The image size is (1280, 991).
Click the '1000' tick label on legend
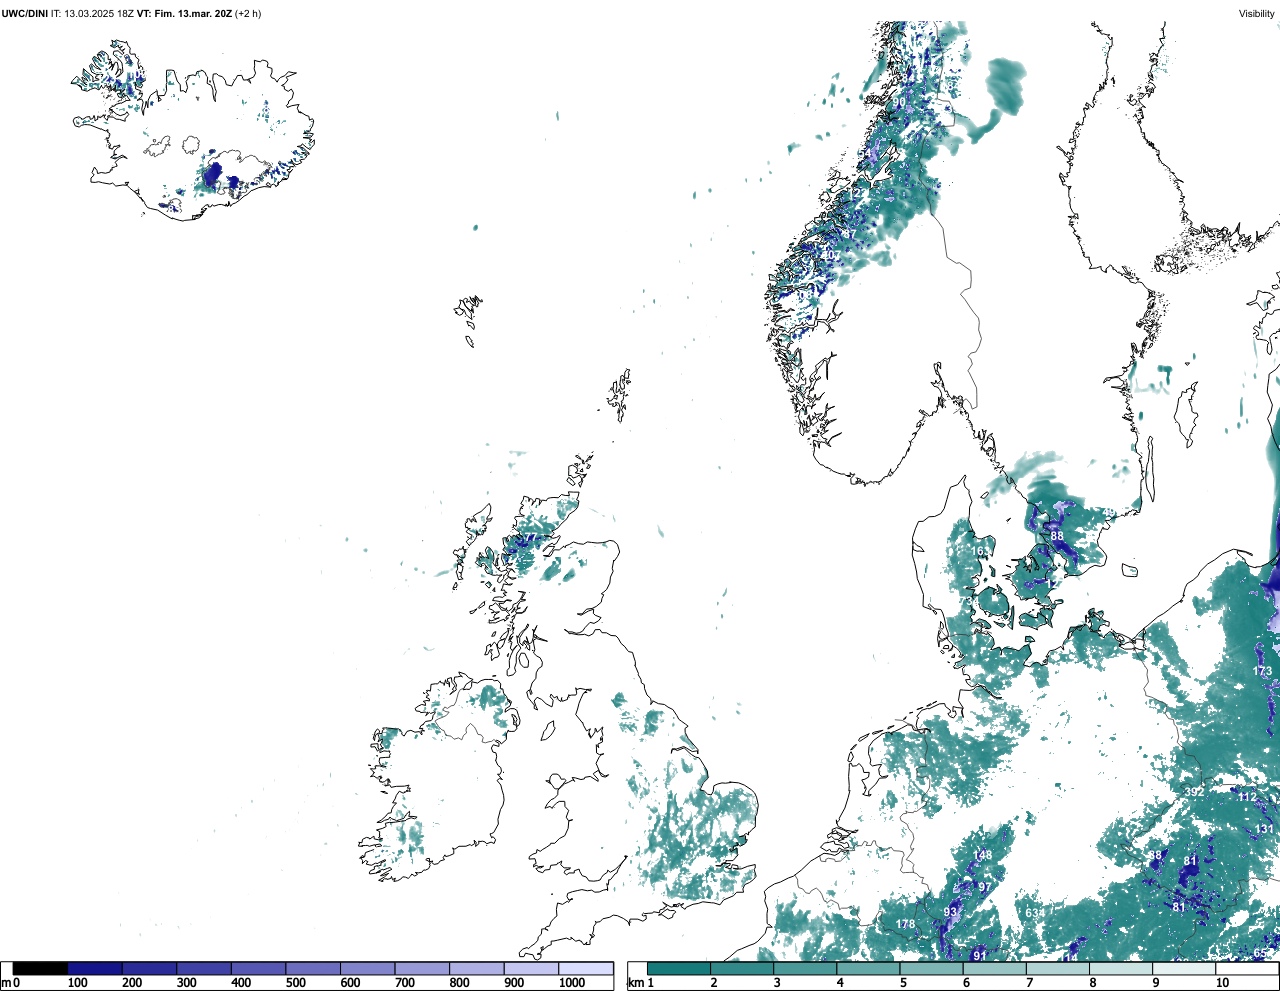click(572, 984)
